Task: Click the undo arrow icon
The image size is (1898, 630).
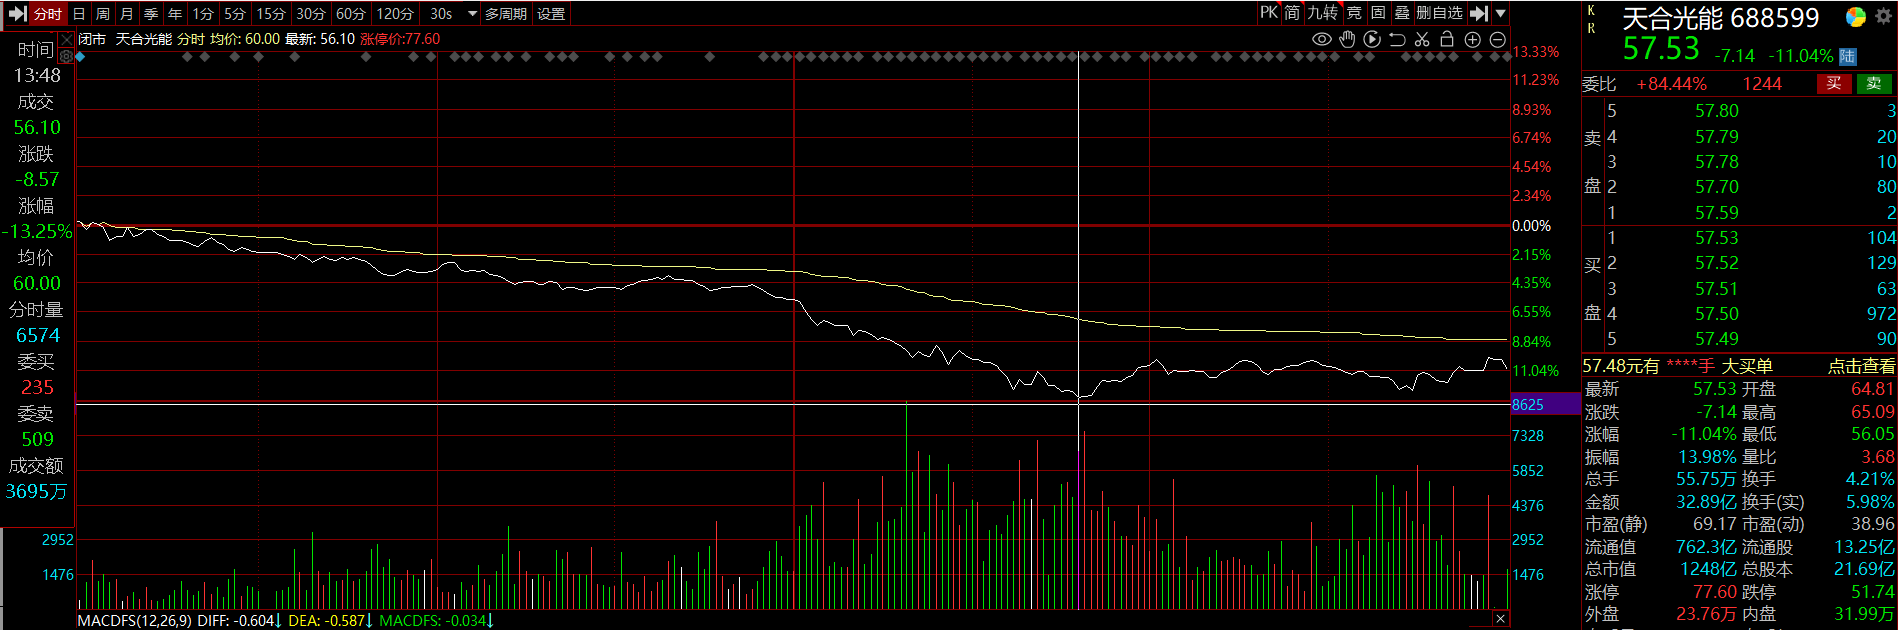Action: point(1397,39)
